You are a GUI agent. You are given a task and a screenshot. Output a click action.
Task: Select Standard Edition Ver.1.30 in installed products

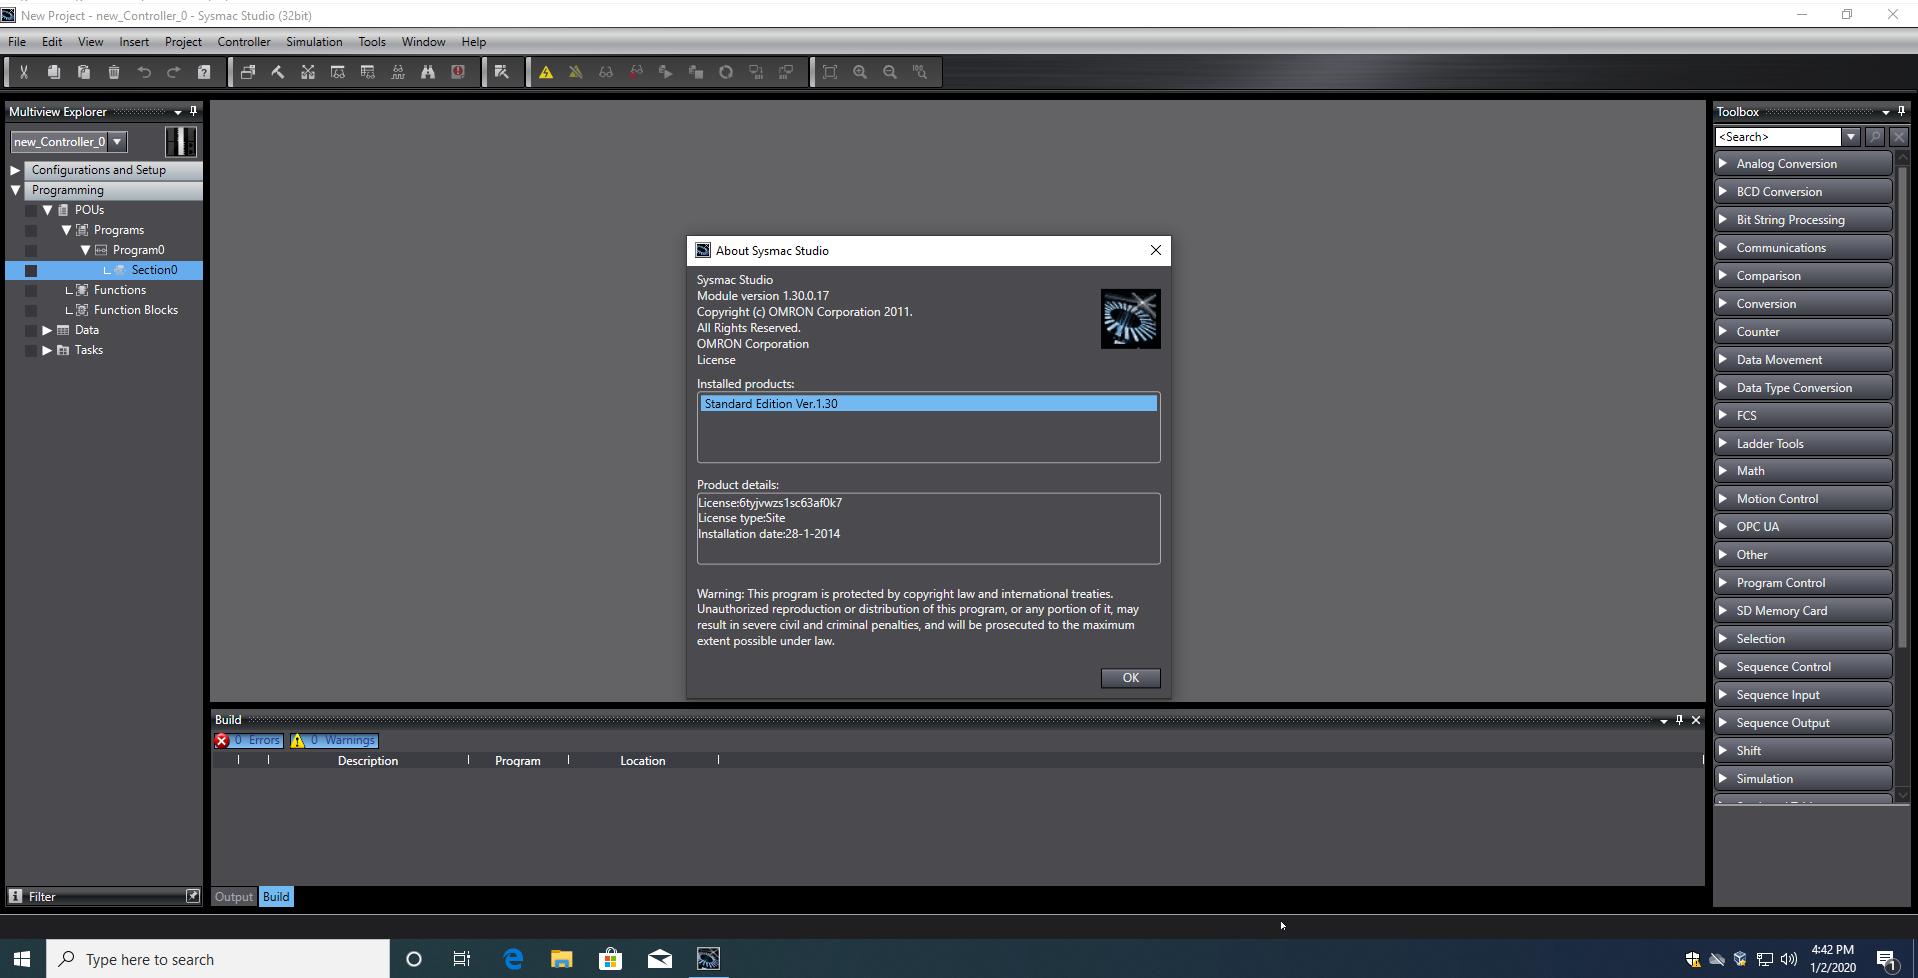[928, 404]
